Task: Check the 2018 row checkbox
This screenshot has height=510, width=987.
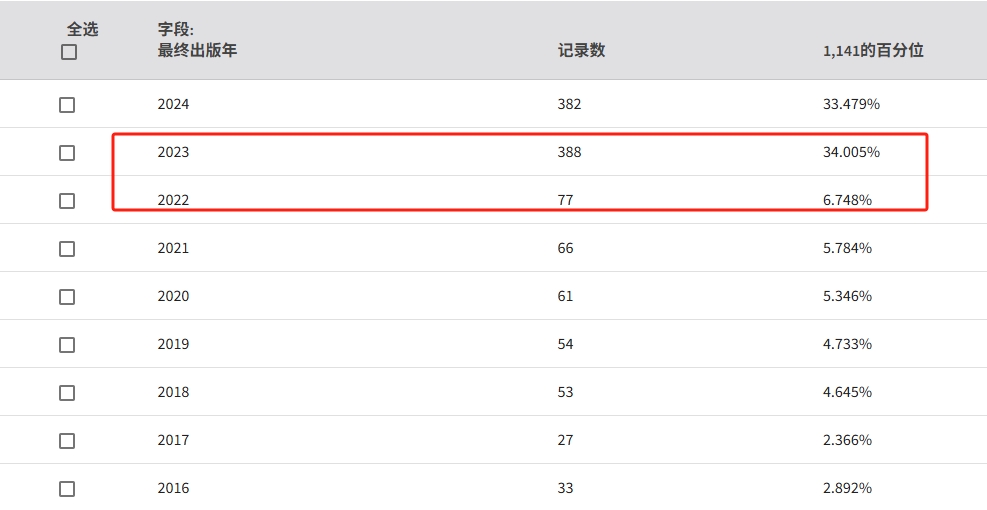Action: pos(67,393)
